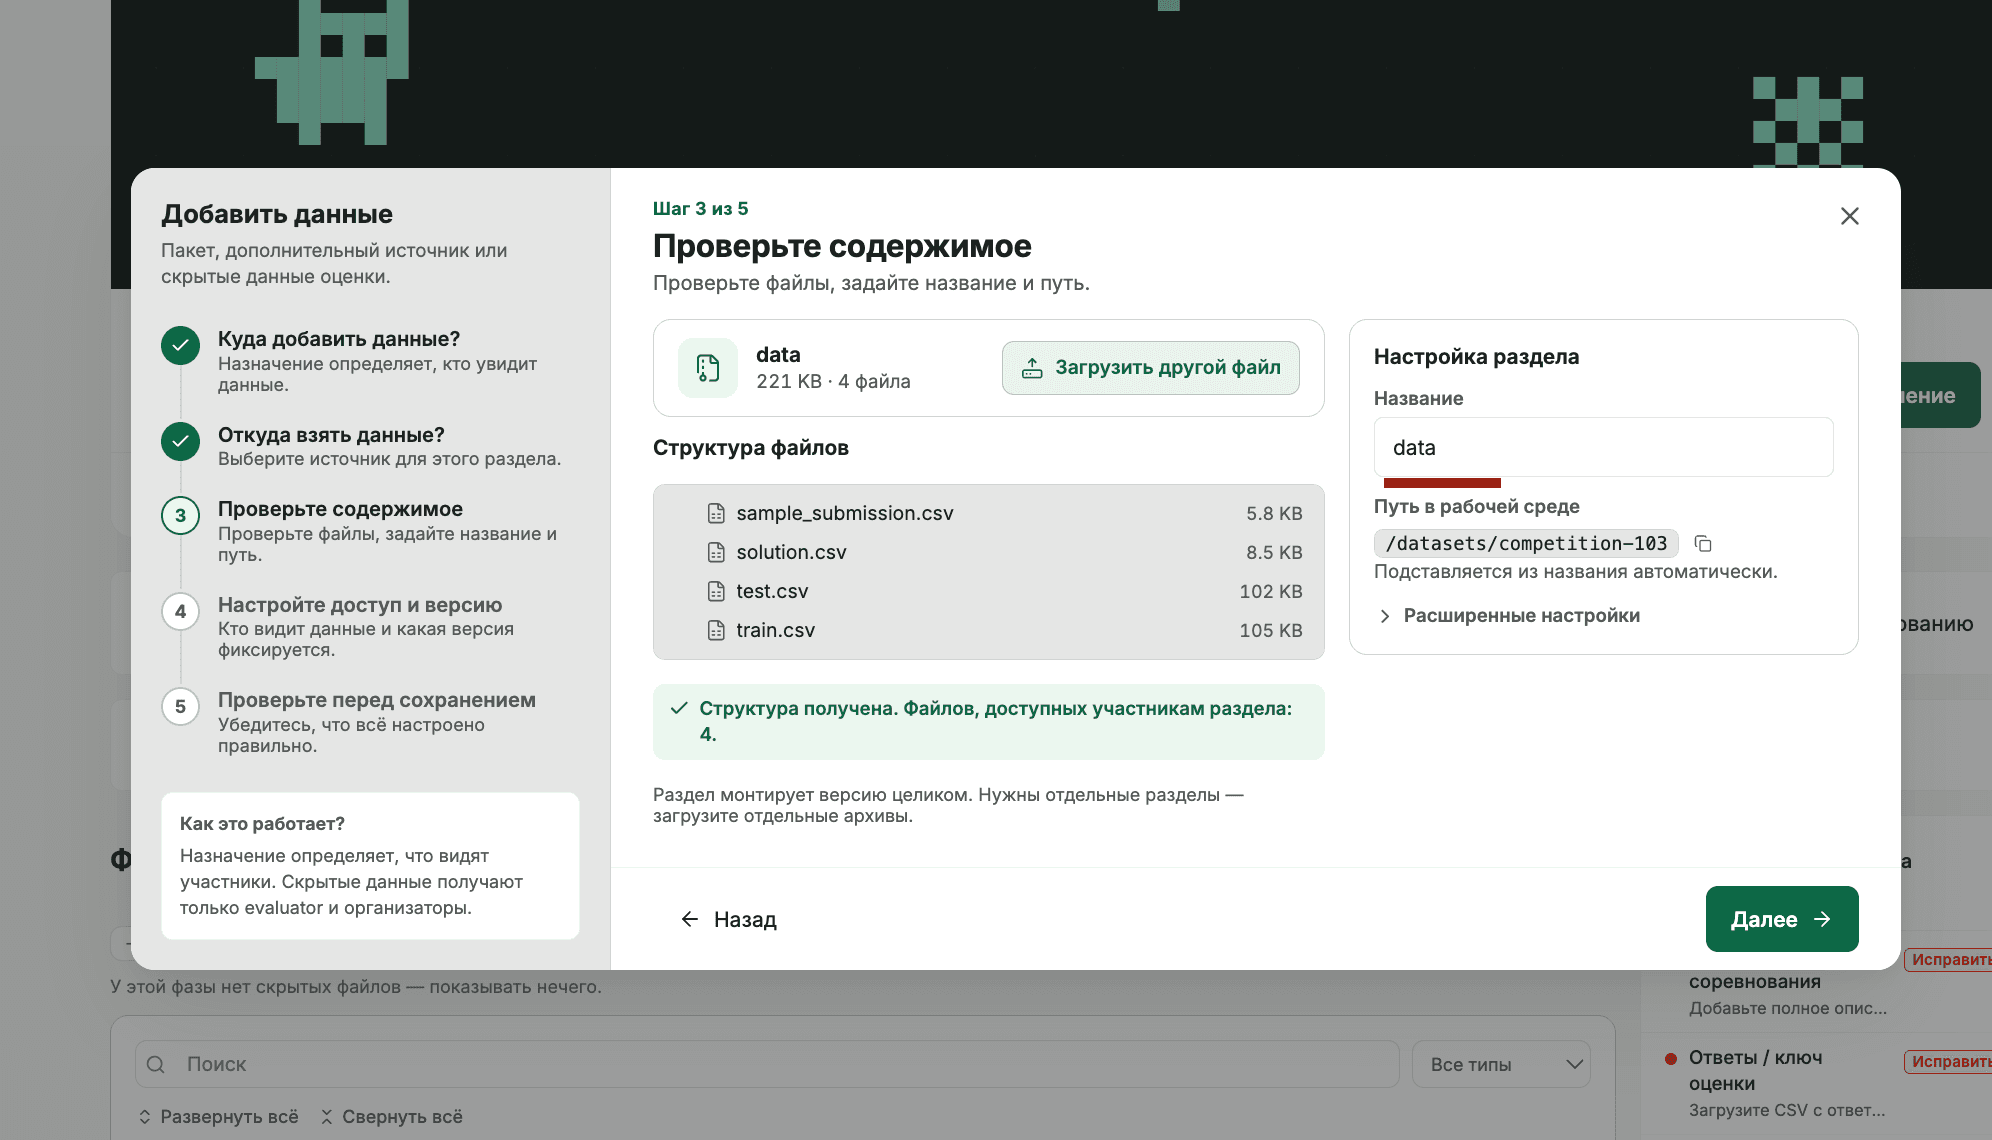The image size is (1992, 1140).
Task: Copy the /datasets/competition-103 path
Action: click(1703, 543)
